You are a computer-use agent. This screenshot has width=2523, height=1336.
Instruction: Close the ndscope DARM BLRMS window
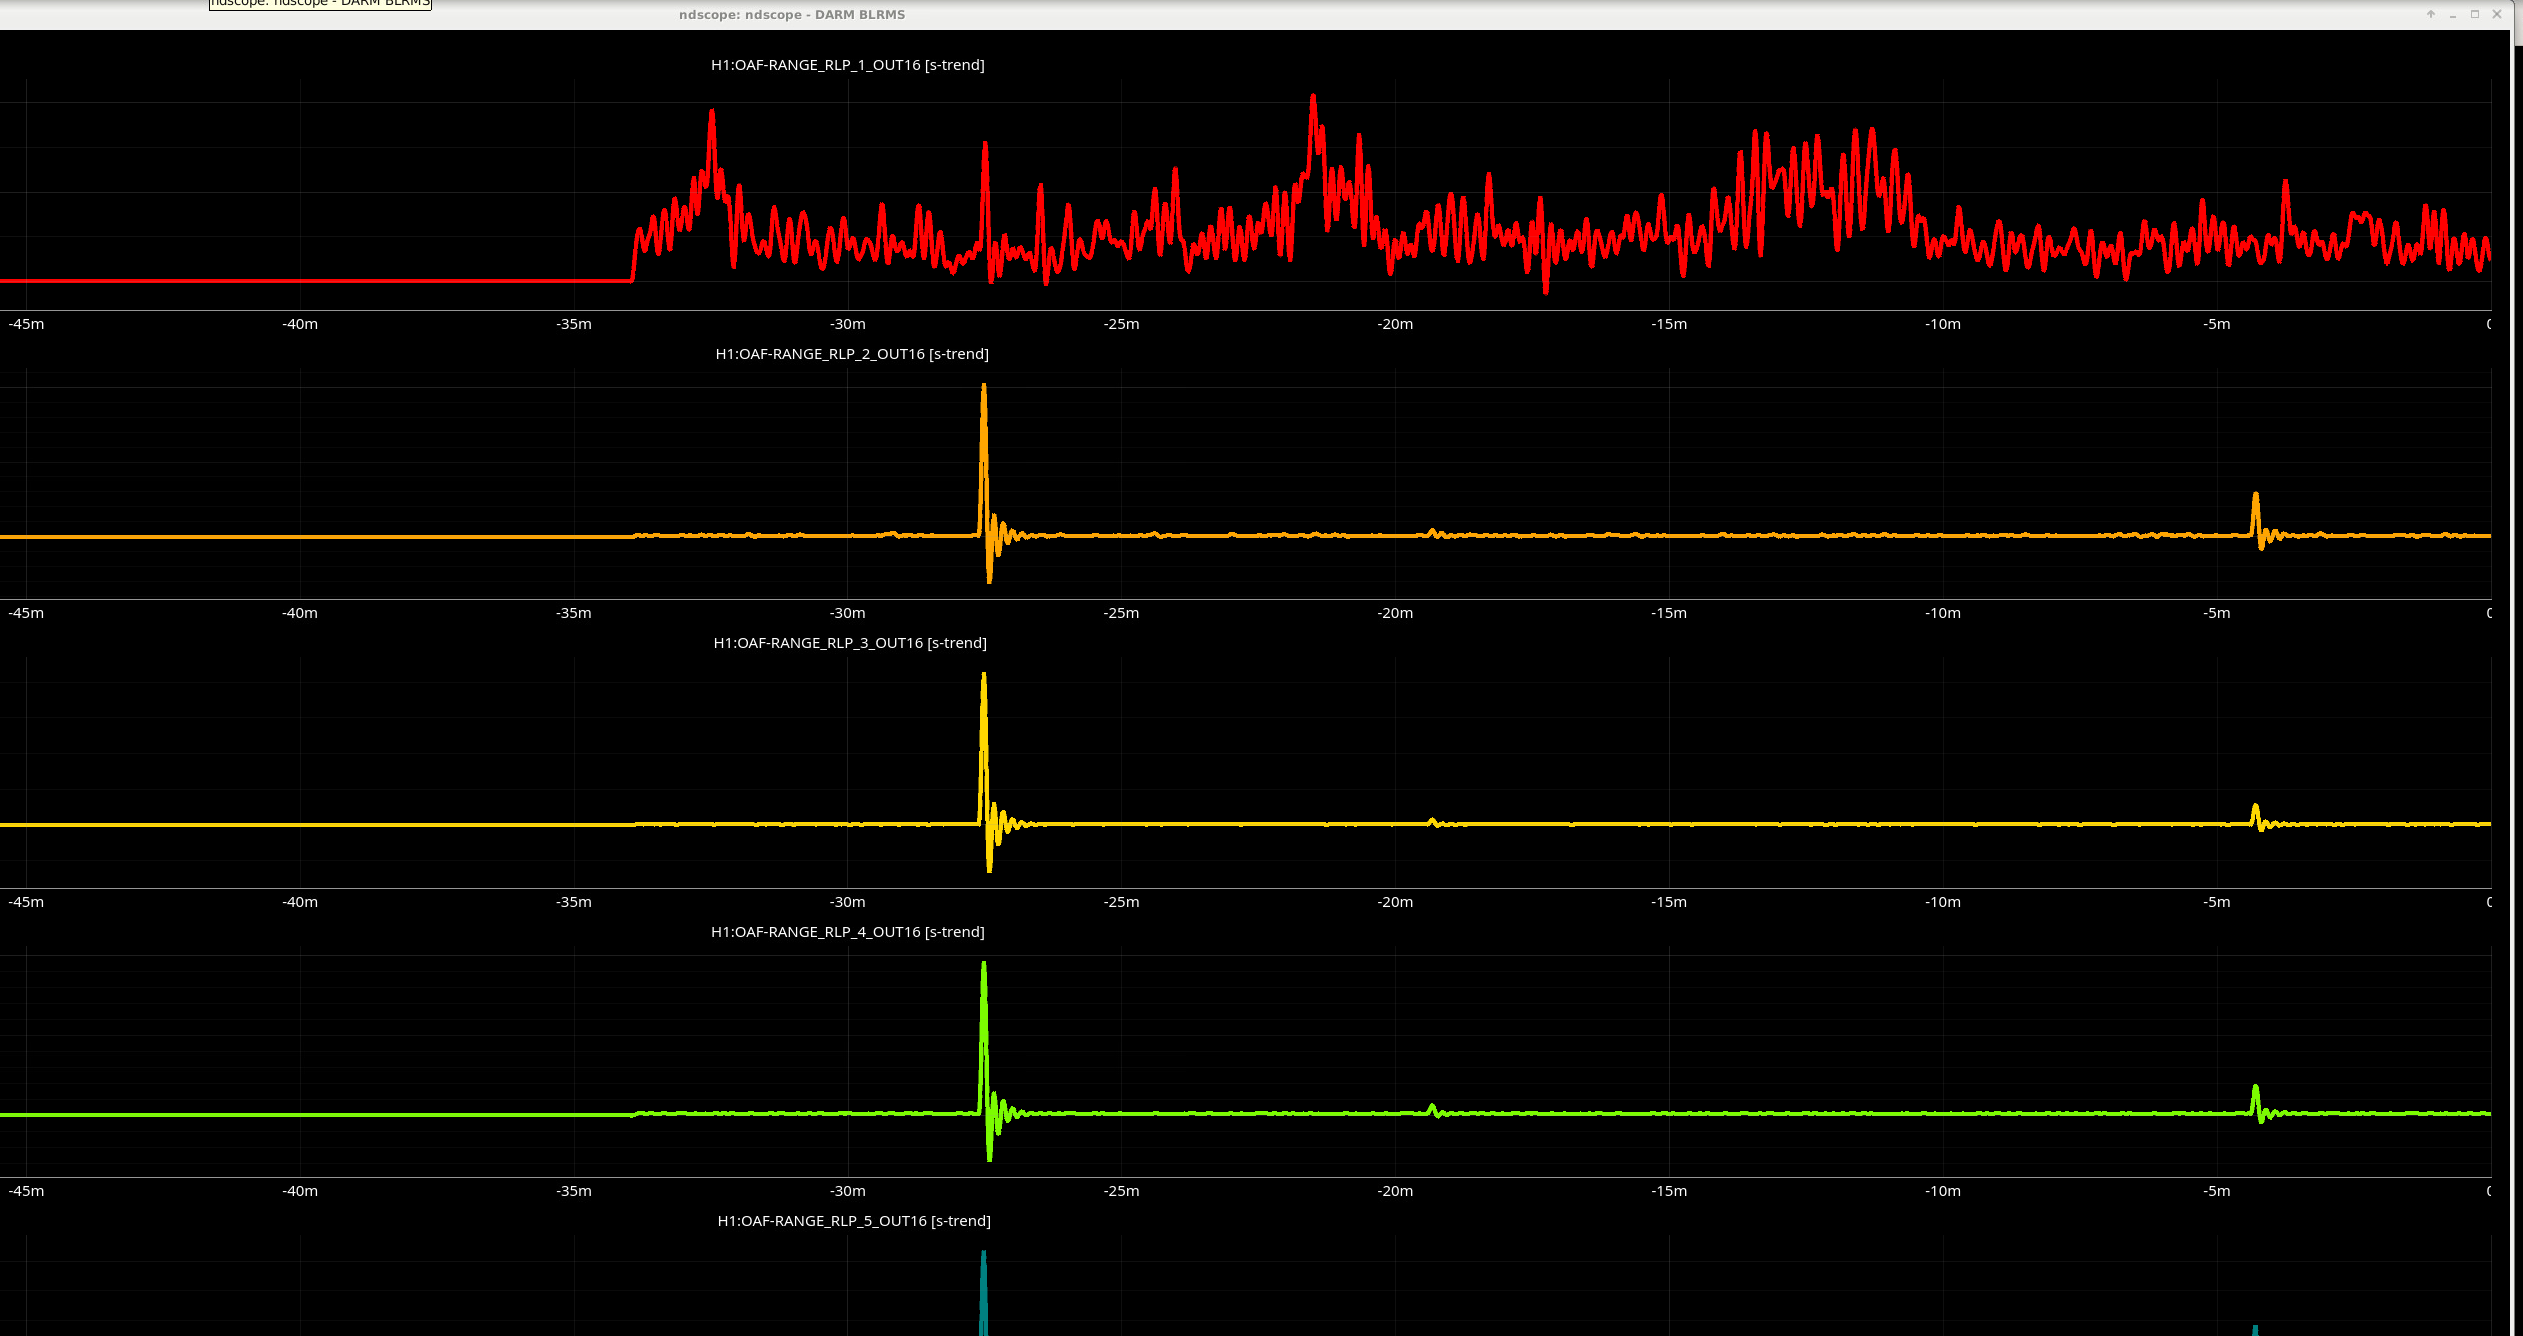pyautogui.click(x=2497, y=14)
